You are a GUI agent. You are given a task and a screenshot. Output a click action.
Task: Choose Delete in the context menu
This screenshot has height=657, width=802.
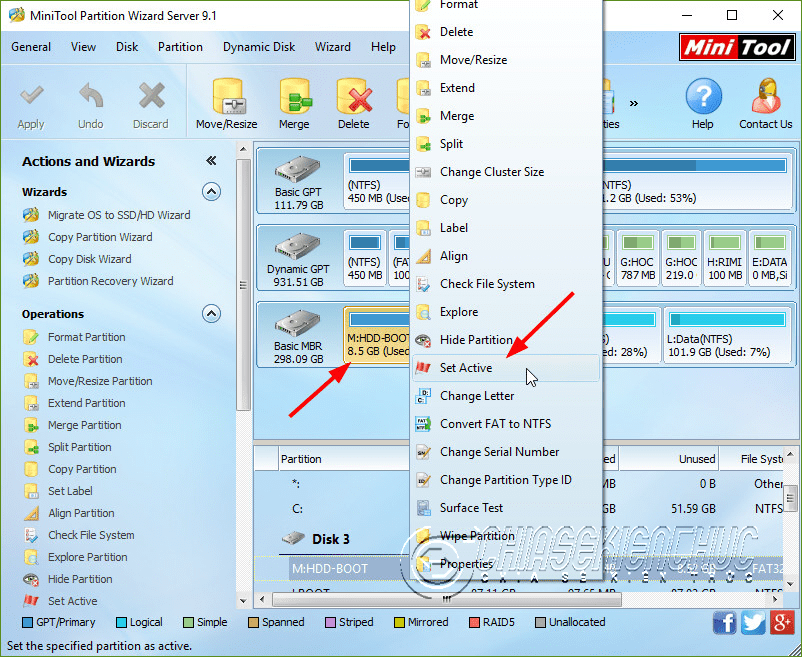tap(505, 32)
